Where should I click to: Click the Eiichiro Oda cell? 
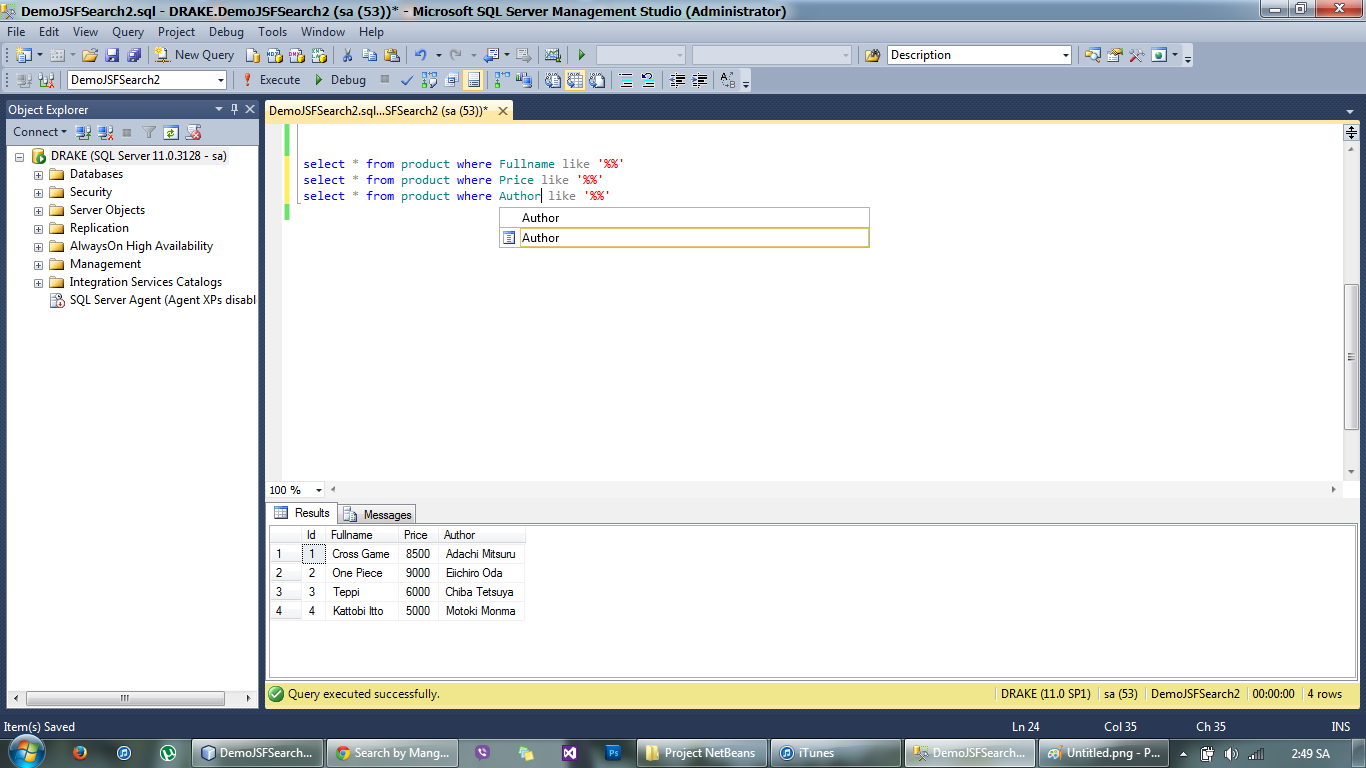pos(481,573)
